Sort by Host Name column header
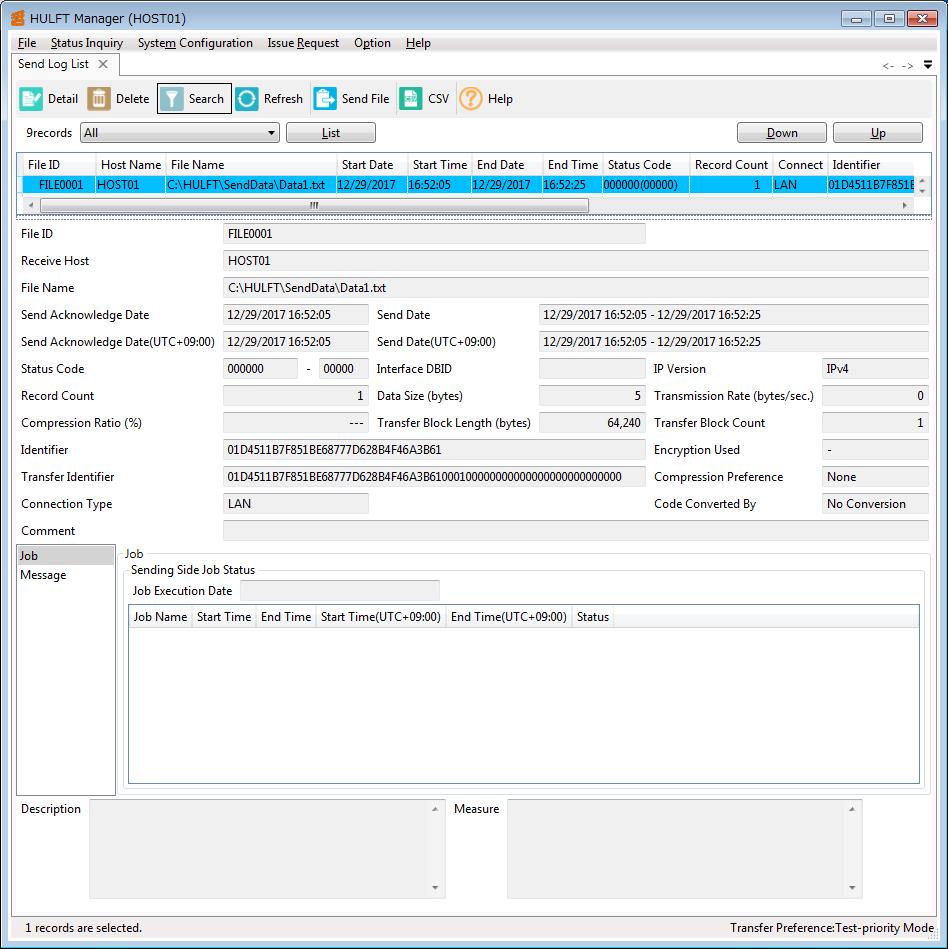 131,165
